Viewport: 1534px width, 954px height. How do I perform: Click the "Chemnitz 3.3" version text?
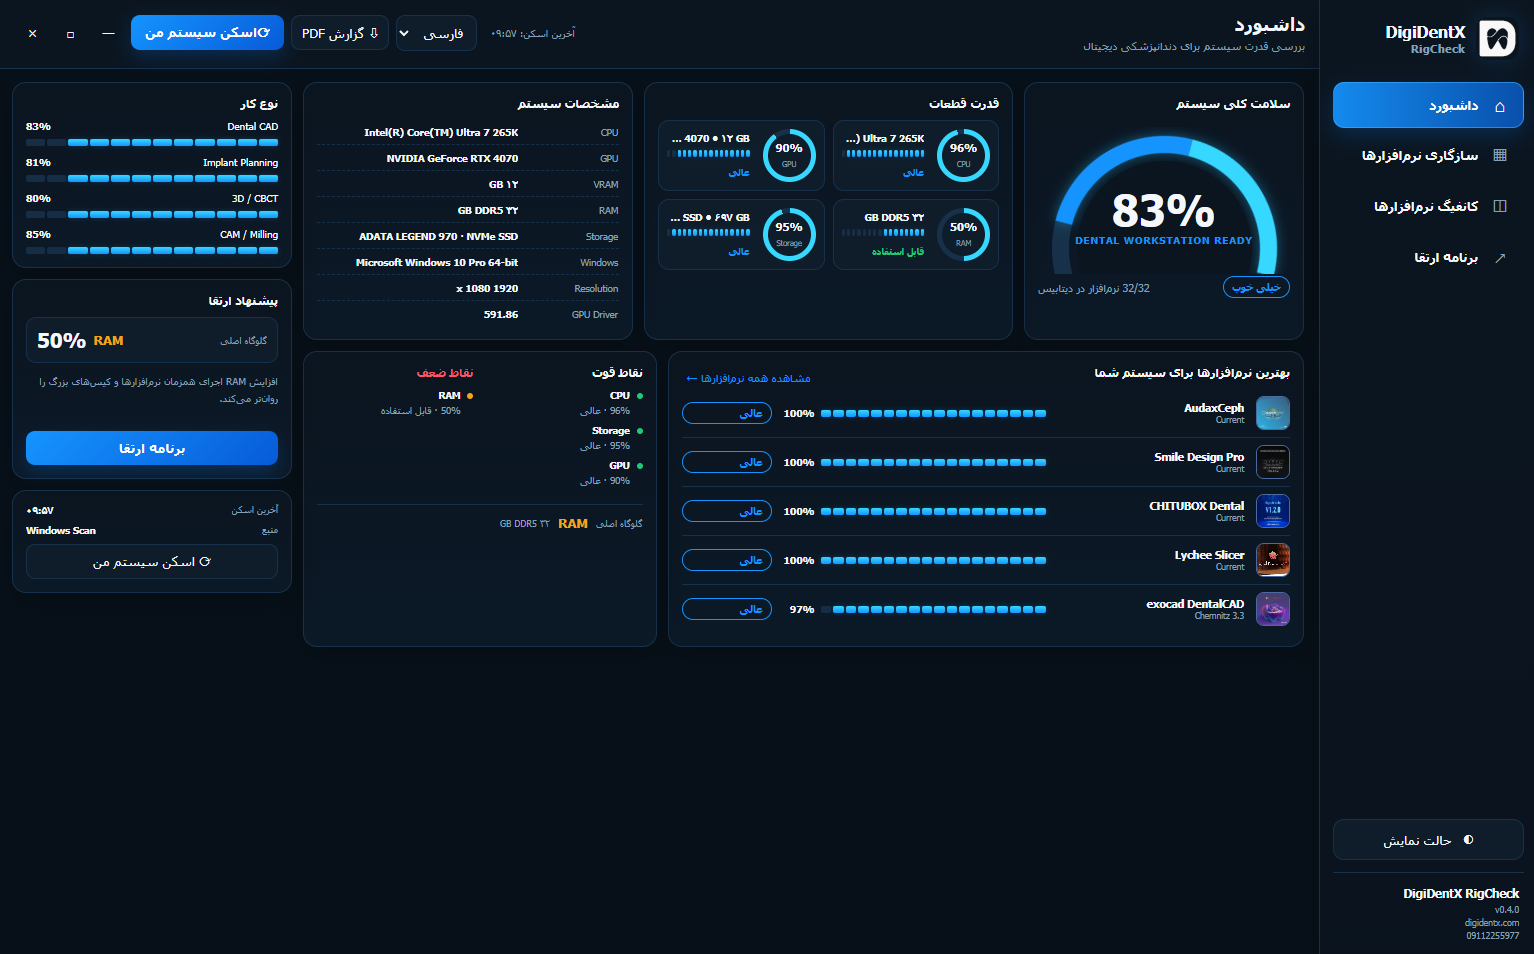click(x=1219, y=616)
